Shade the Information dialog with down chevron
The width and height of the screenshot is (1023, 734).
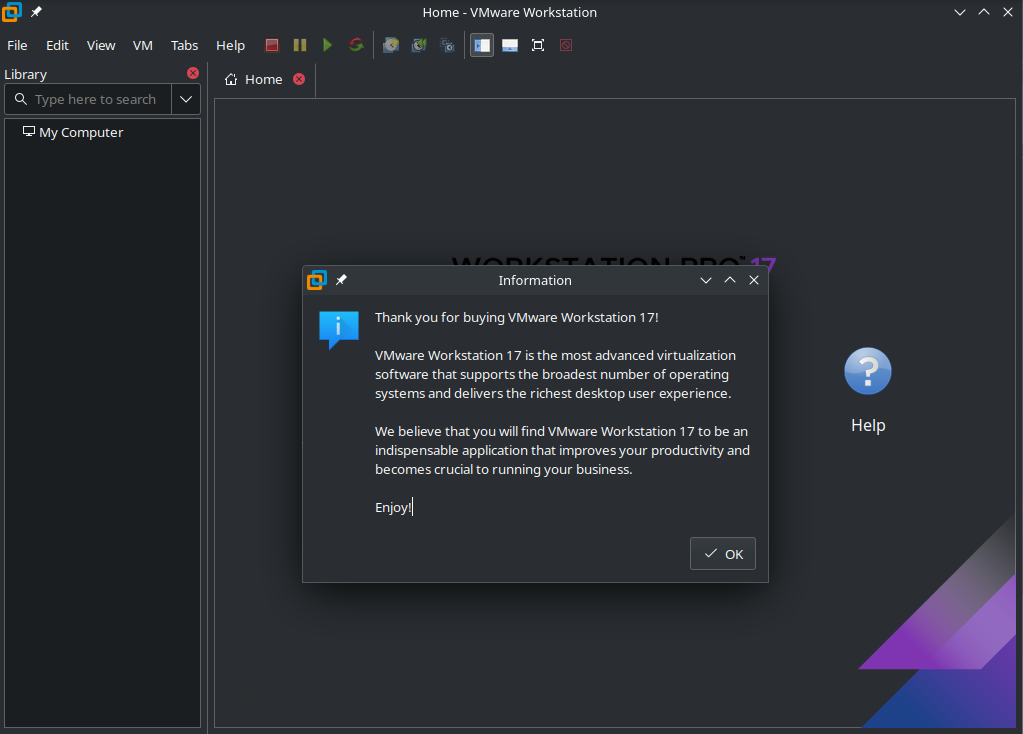(706, 281)
